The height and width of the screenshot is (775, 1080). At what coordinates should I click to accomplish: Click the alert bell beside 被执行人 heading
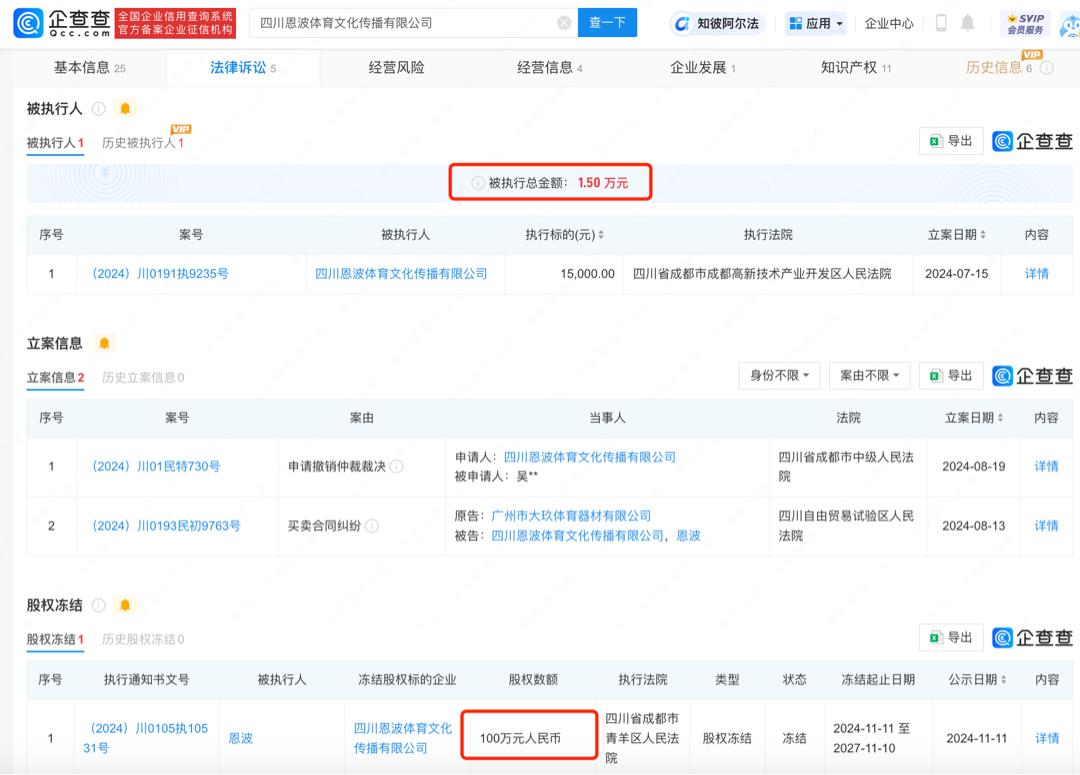click(x=125, y=108)
